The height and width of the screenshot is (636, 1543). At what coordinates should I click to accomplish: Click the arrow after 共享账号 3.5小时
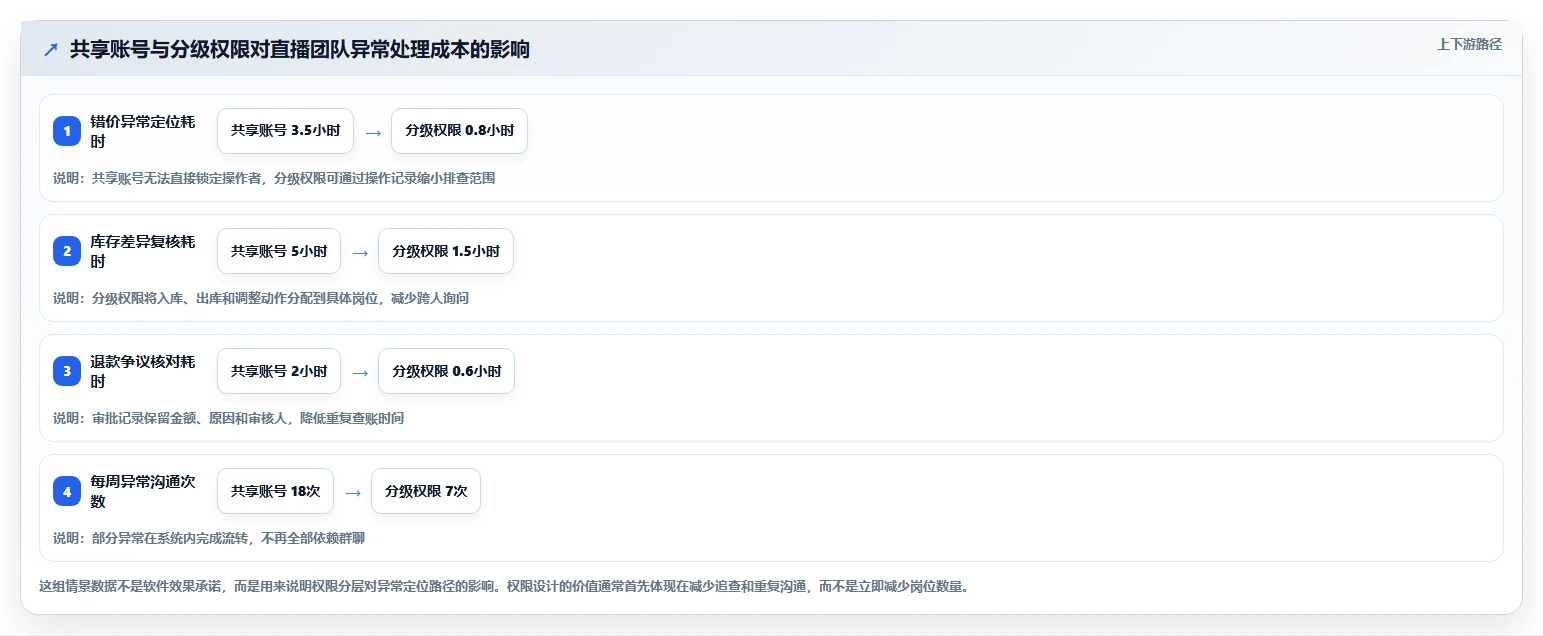pyautogui.click(x=373, y=132)
